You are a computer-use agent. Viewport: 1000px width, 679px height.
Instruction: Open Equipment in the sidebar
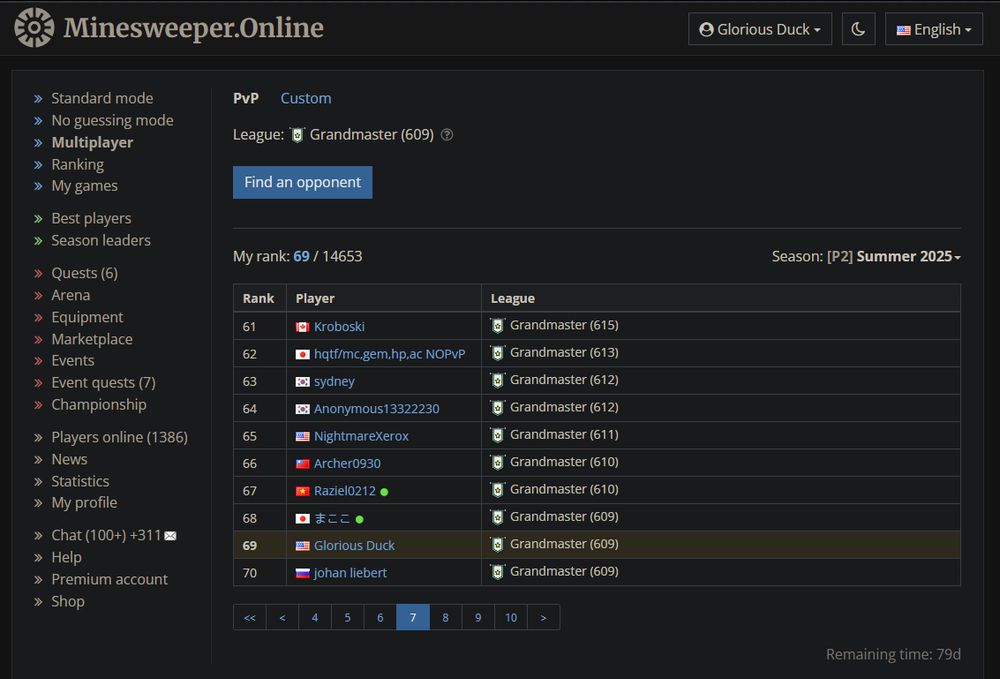click(x=87, y=317)
